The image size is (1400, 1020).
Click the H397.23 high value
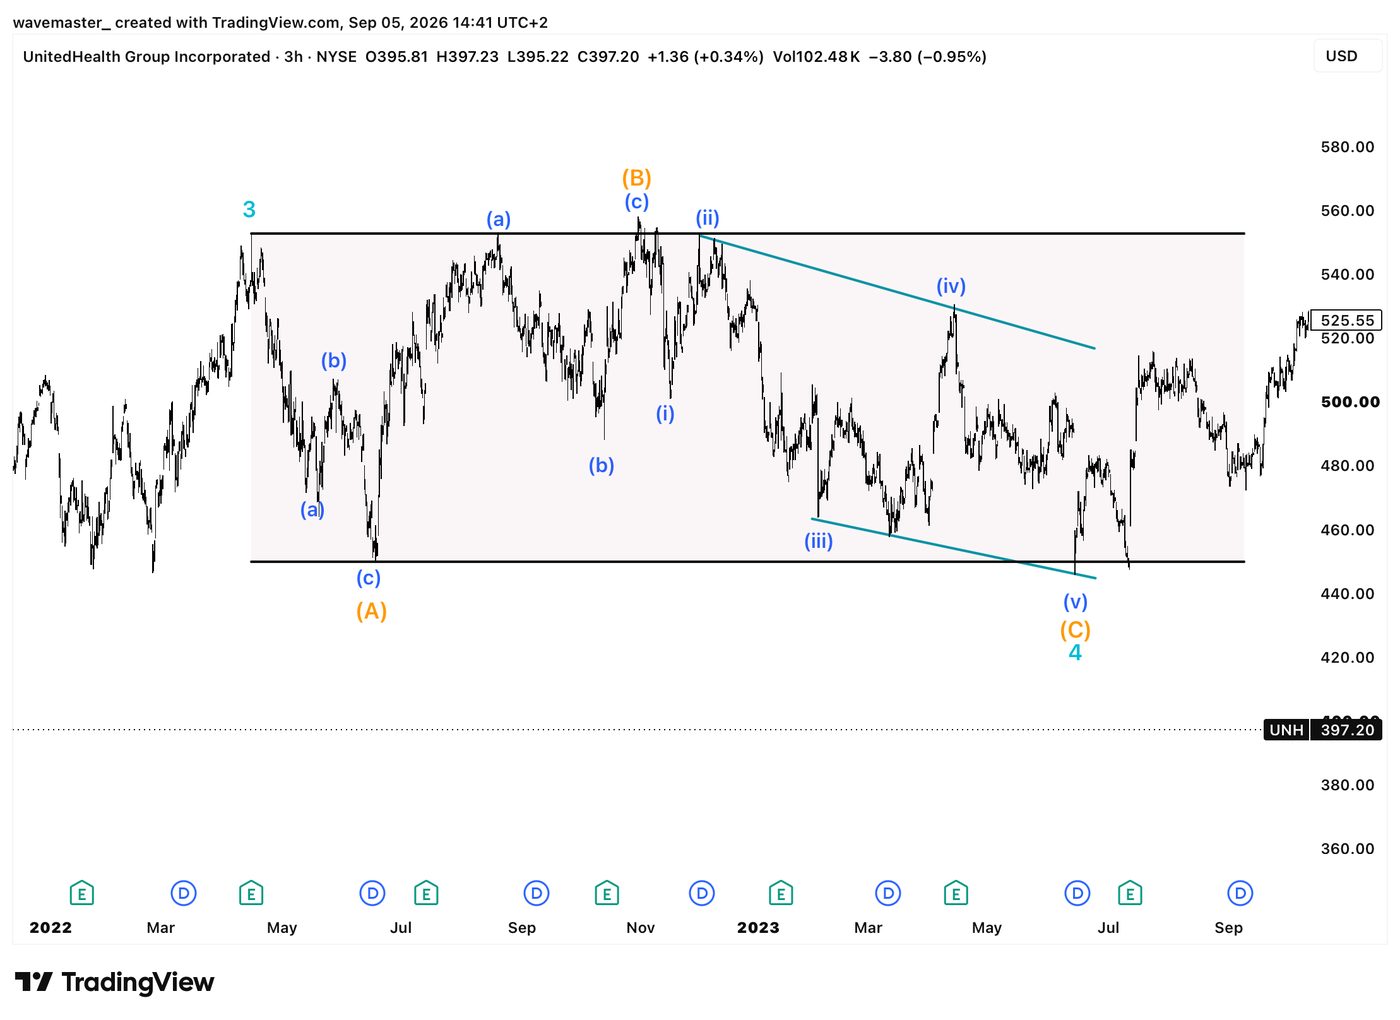click(x=467, y=57)
